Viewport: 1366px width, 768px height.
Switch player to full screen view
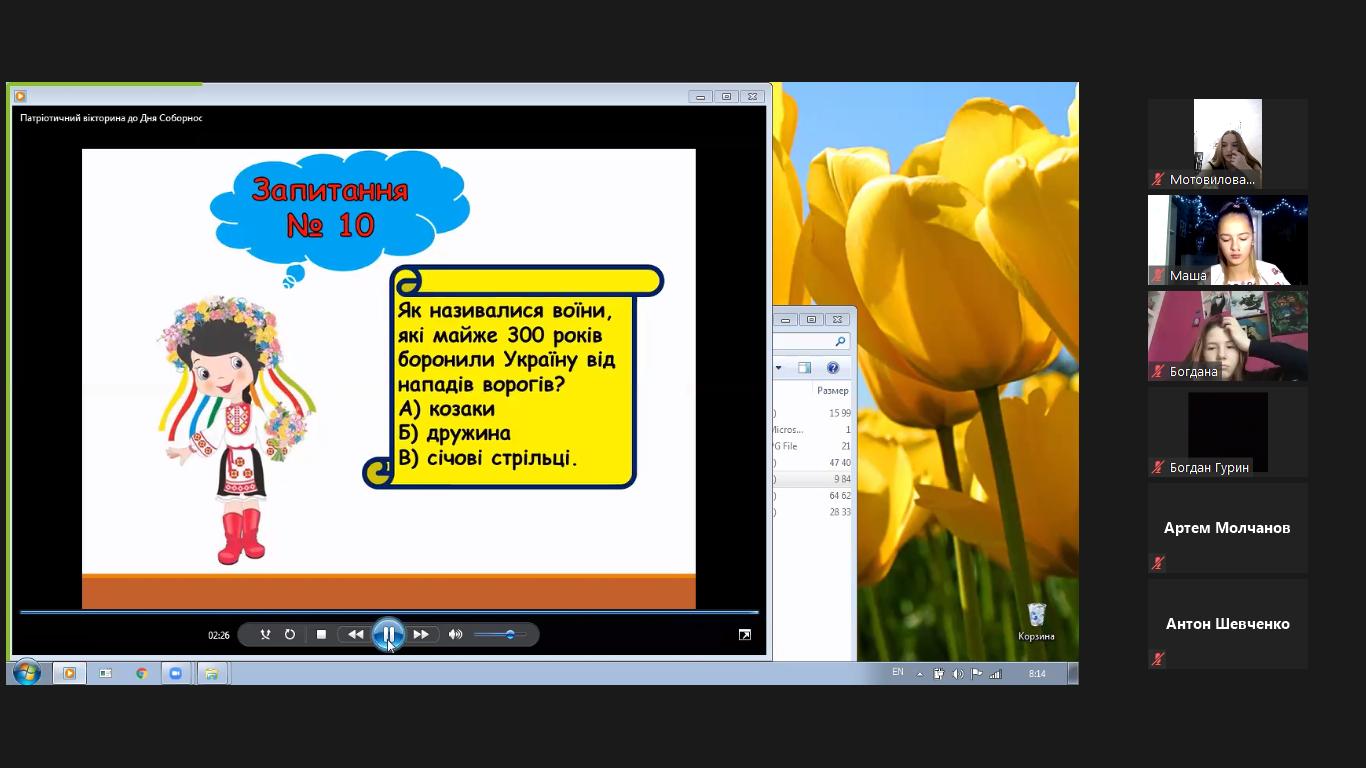tap(744, 634)
